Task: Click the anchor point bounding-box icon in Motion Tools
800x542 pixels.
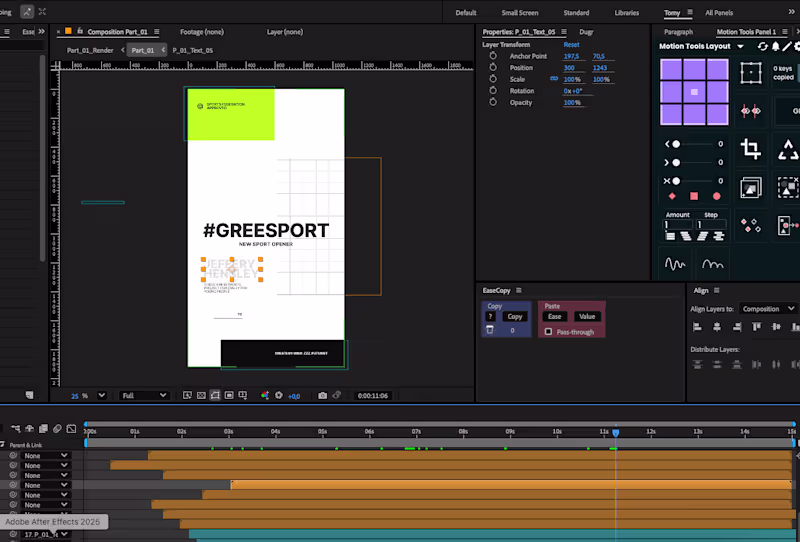Action: (751, 73)
